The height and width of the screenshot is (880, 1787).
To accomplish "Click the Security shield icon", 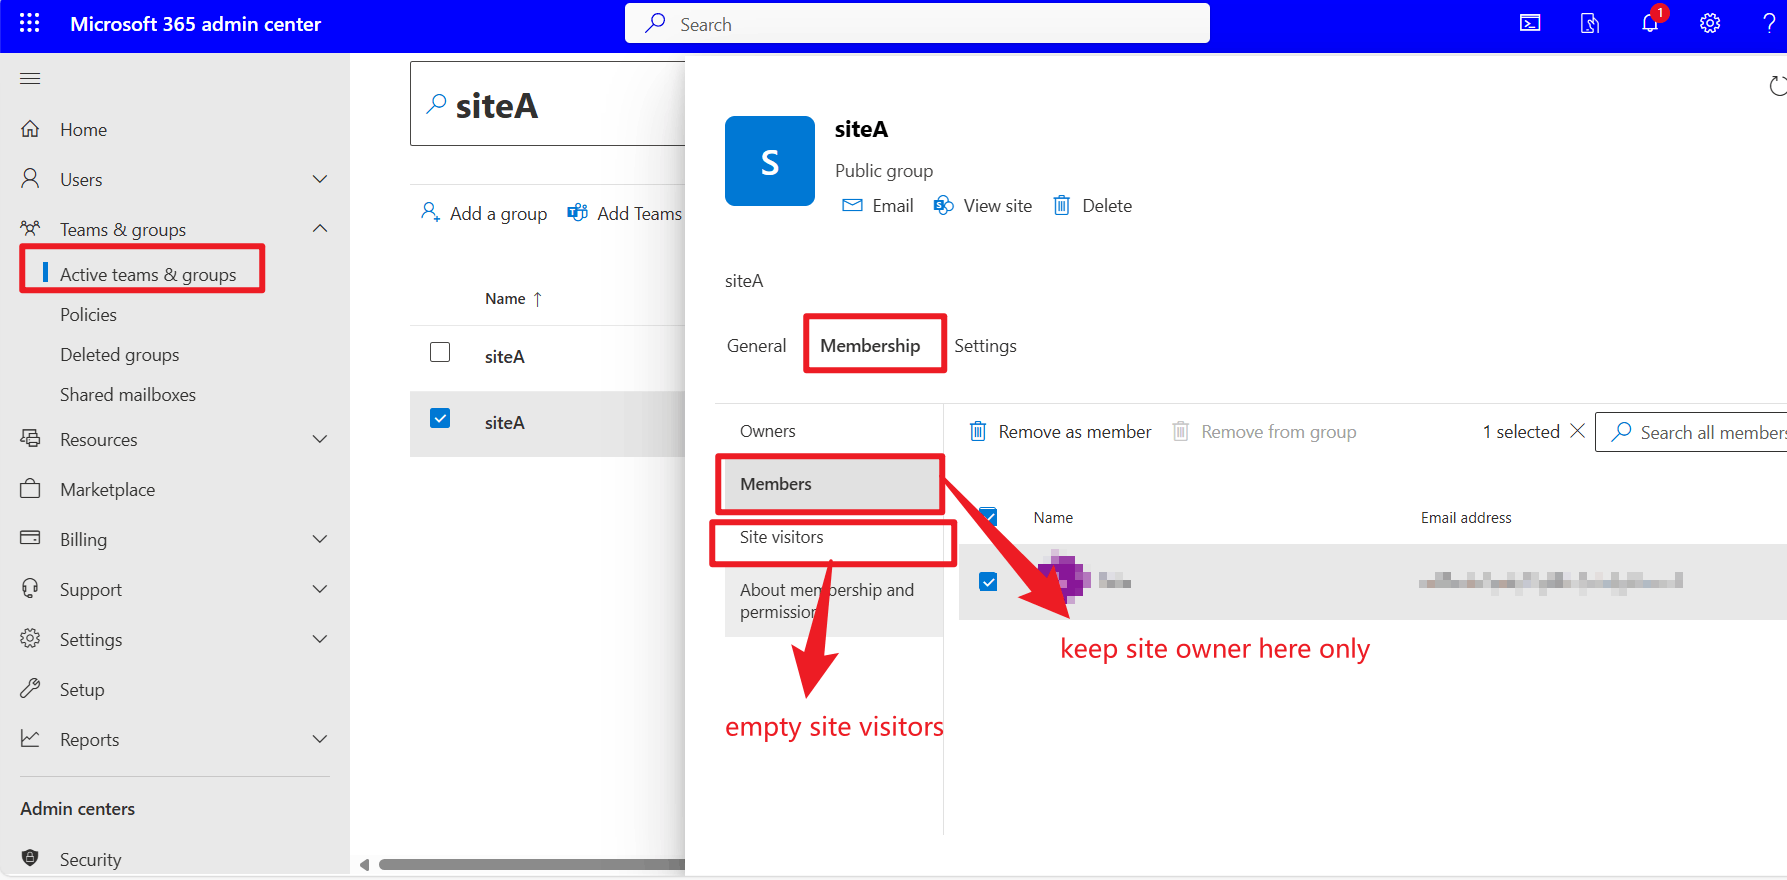I will [30, 858].
